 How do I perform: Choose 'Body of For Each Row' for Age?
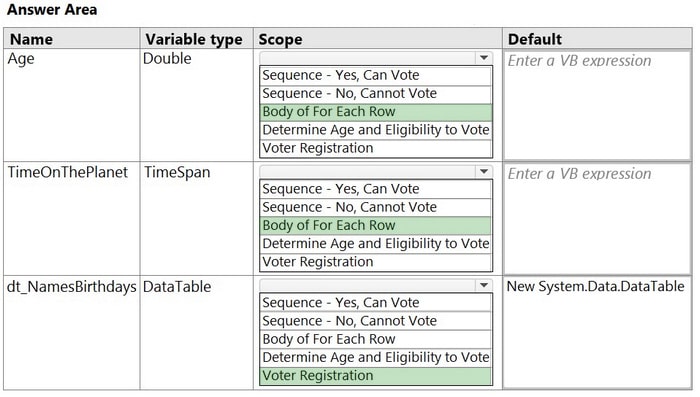pos(376,112)
